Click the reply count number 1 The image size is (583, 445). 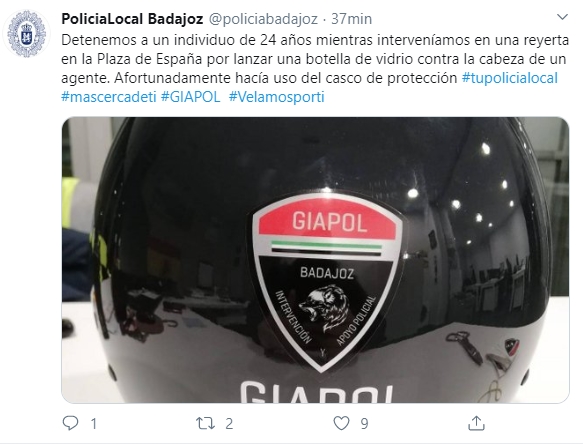[94, 423]
